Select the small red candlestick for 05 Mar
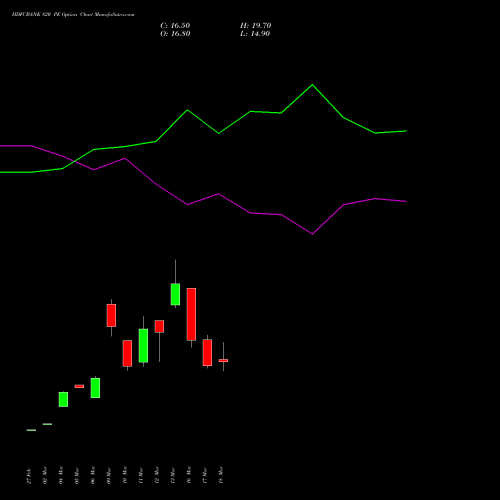This screenshot has height=500, width=500. coord(79,386)
